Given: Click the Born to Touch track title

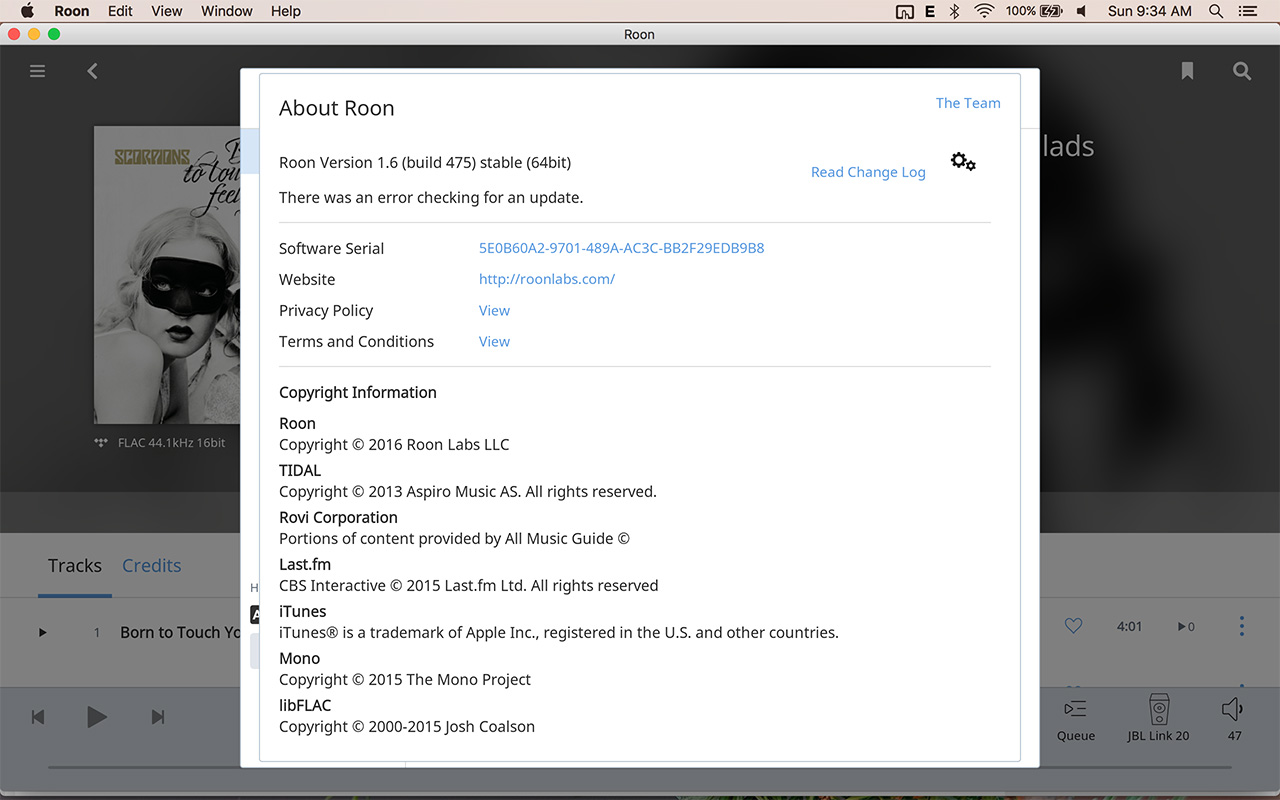Looking at the screenshot, I should pos(180,632).
